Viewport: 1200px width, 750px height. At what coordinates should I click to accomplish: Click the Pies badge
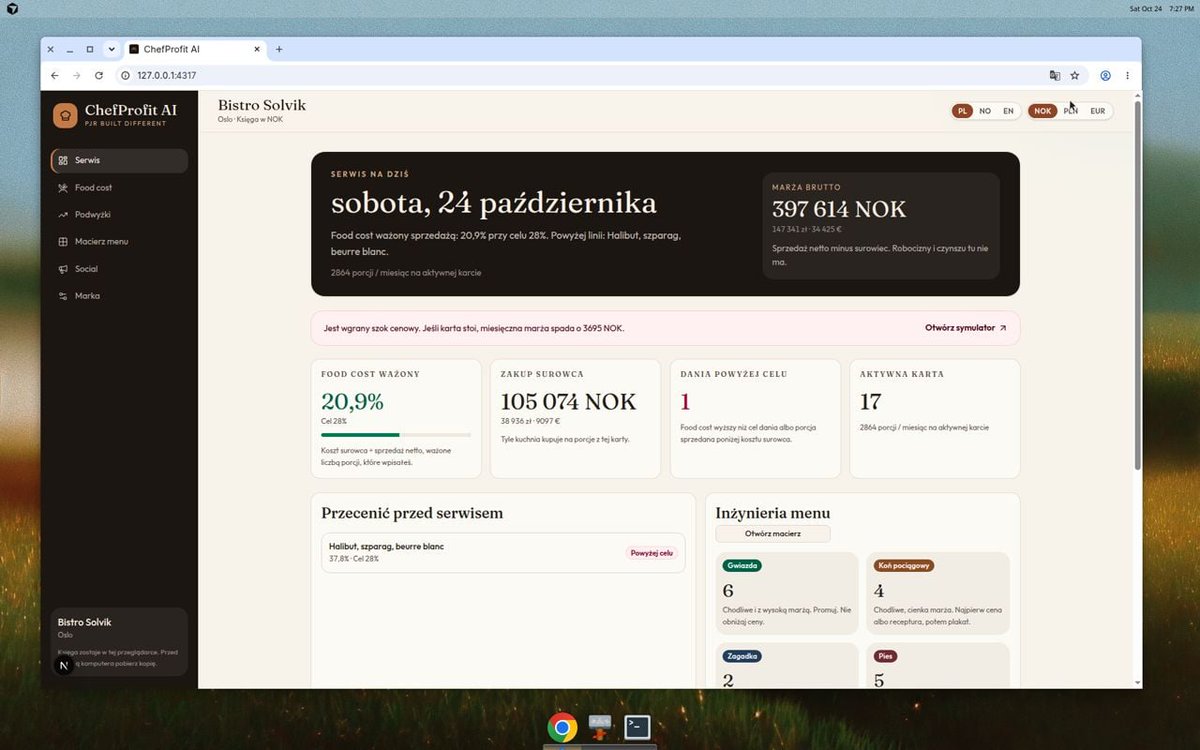[885, 657]
